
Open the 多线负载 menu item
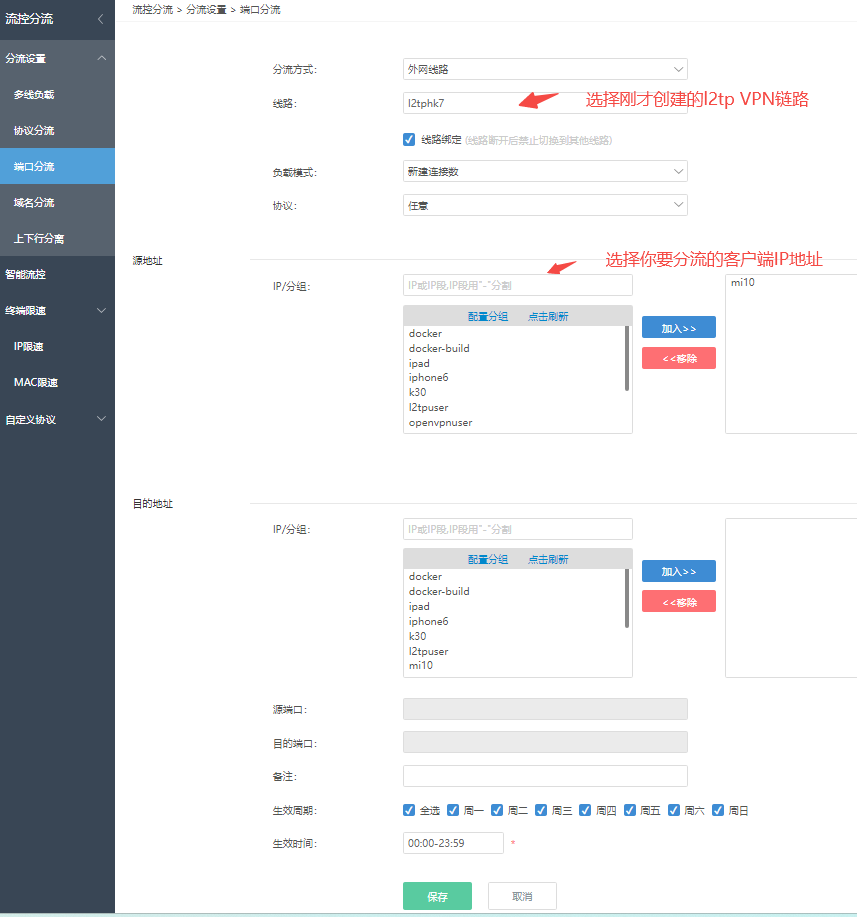coord(34,95)
